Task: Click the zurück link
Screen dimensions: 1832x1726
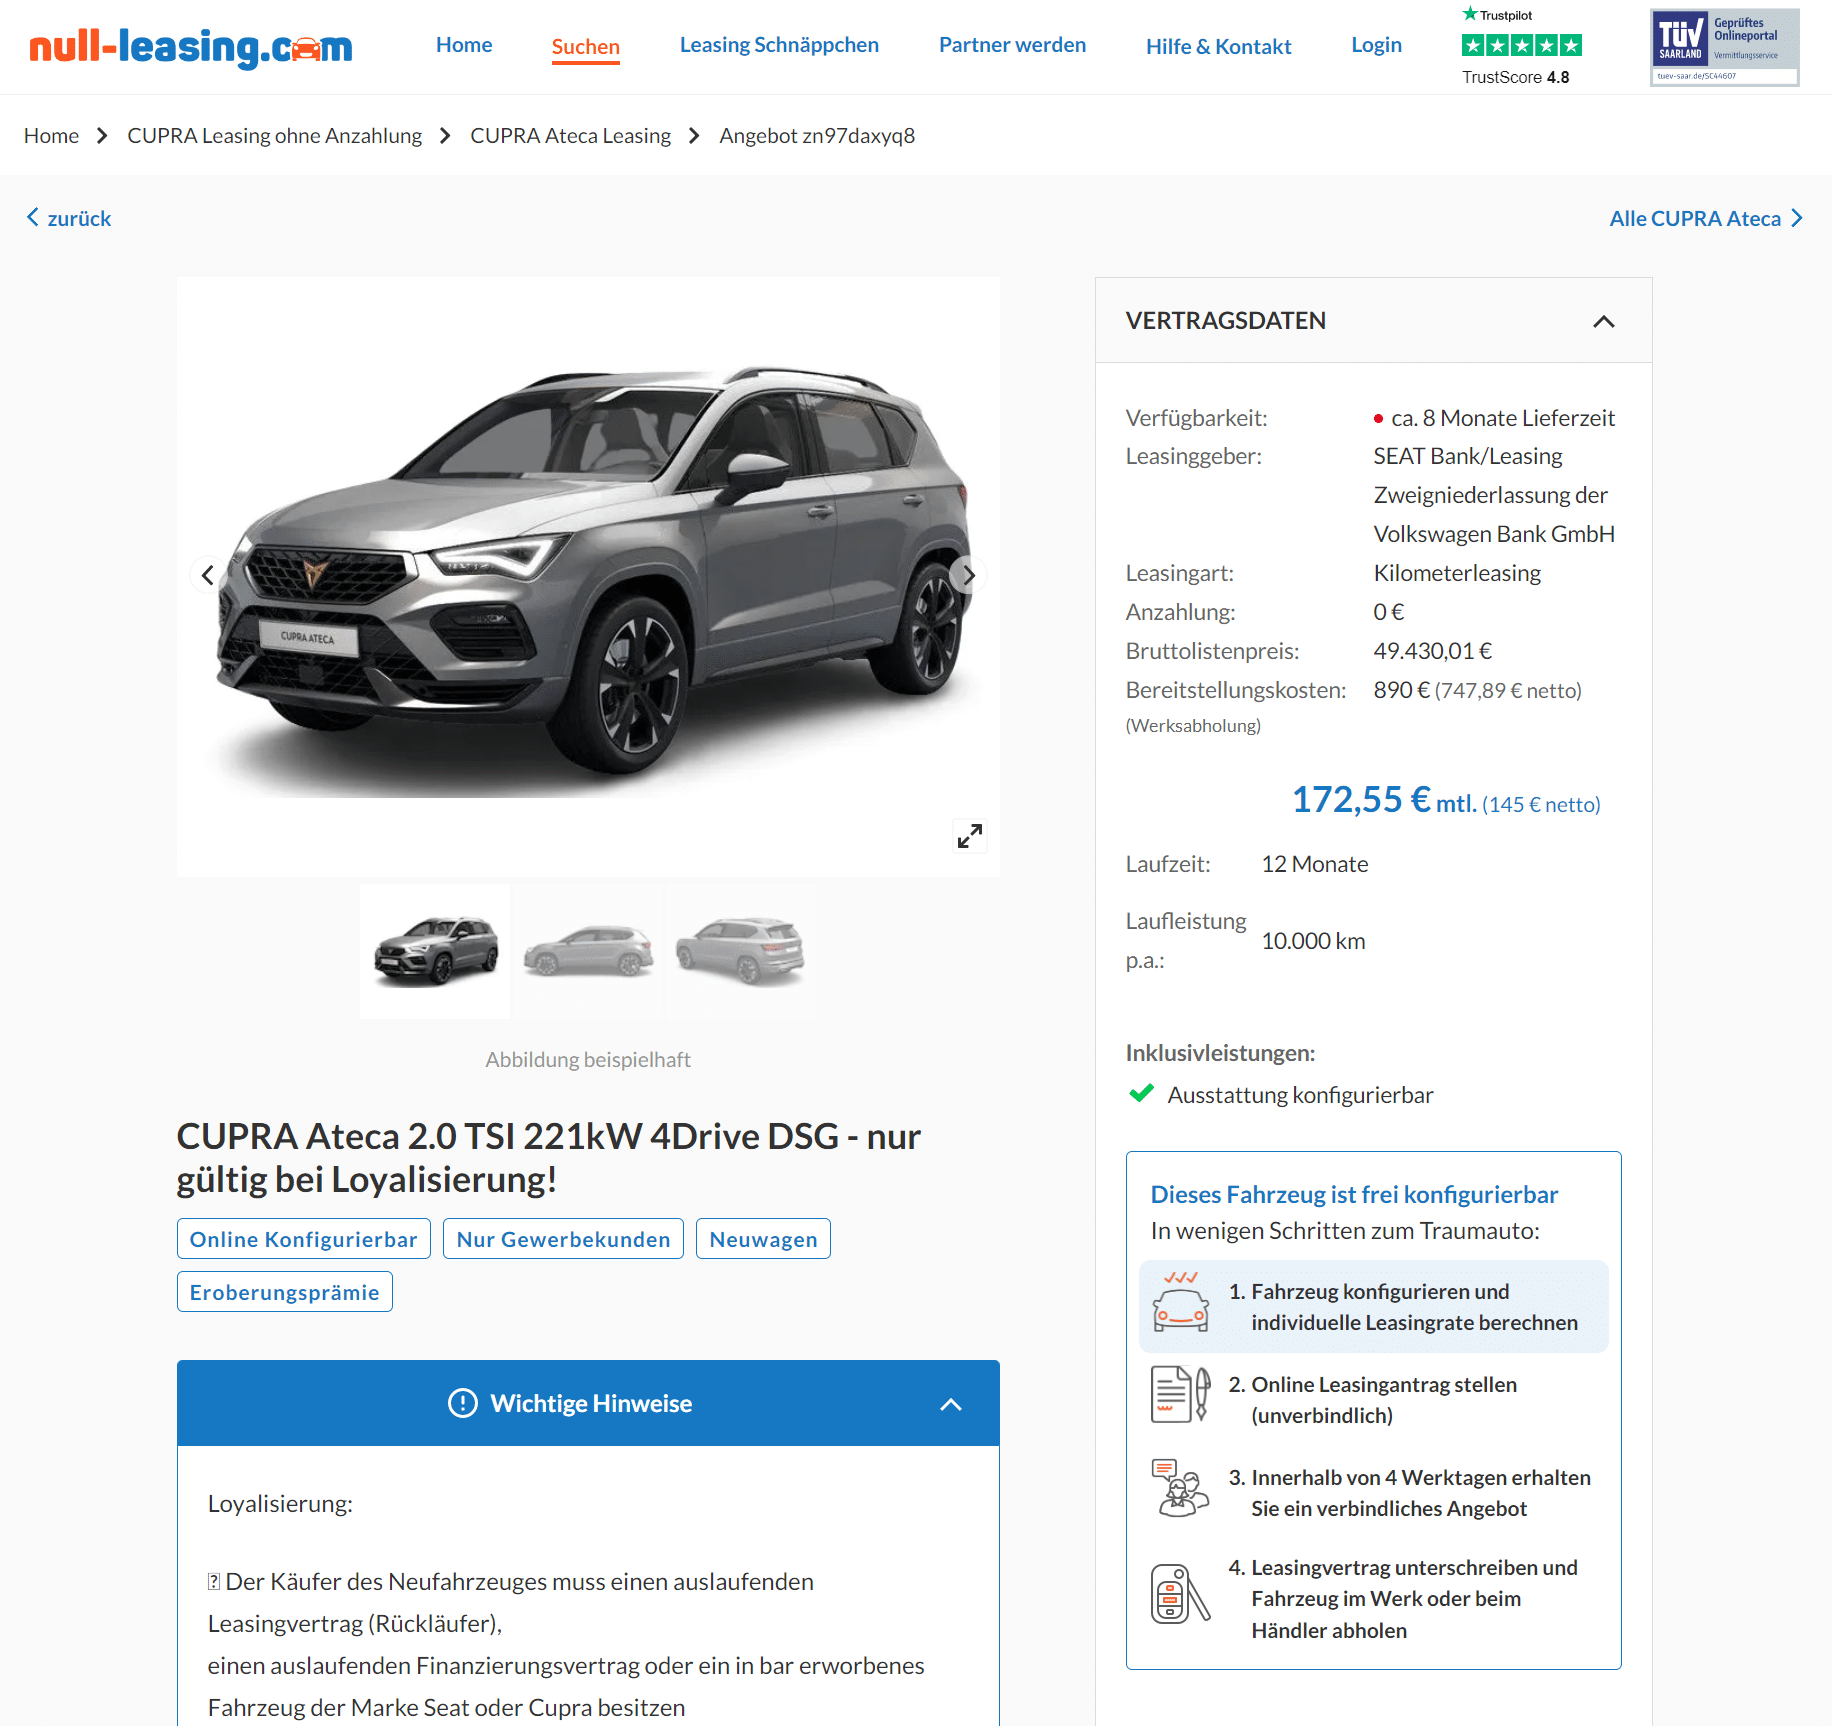Action: click(79, 218)
